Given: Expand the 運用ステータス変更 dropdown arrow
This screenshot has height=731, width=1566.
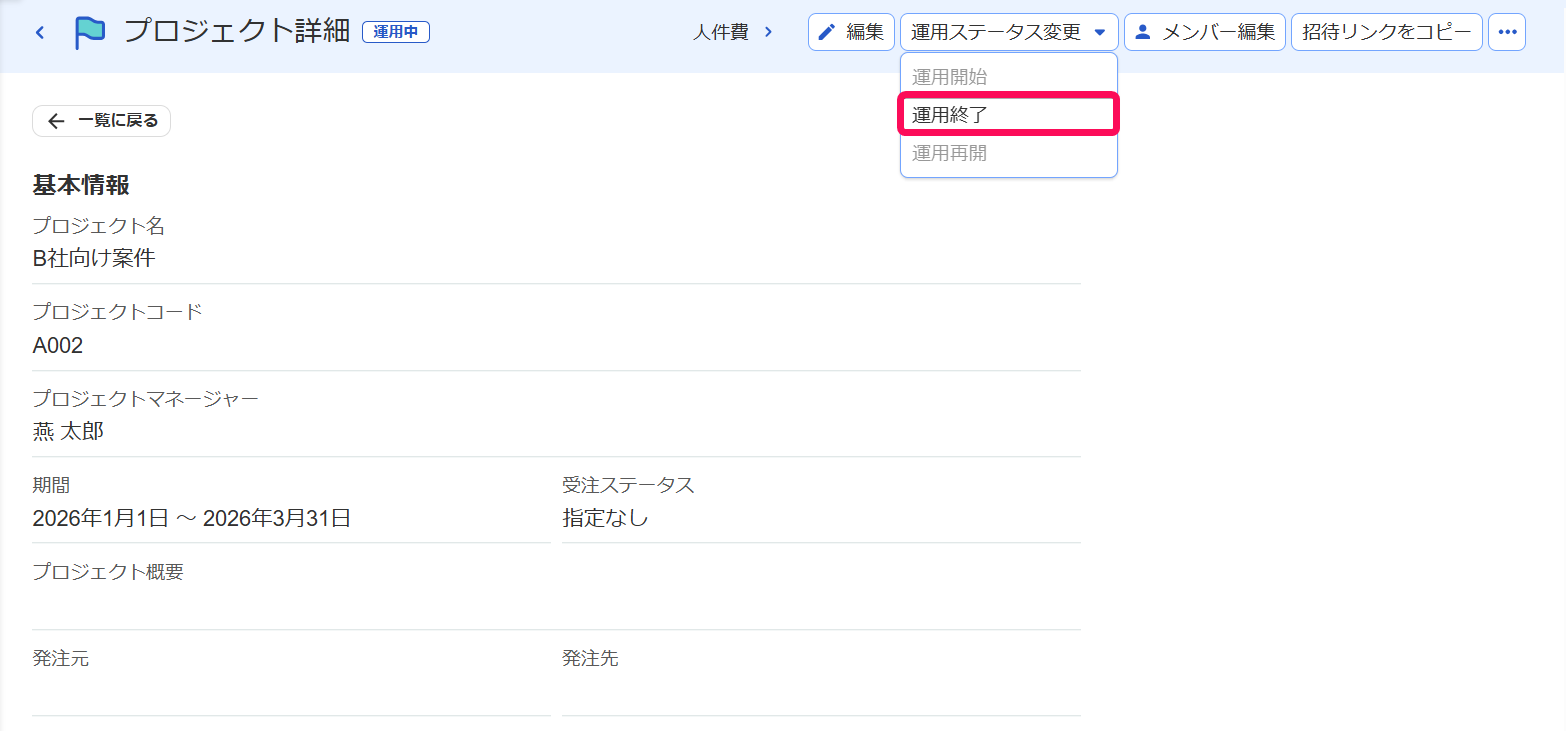Looking at the screenshot, I should (1100, 32).
